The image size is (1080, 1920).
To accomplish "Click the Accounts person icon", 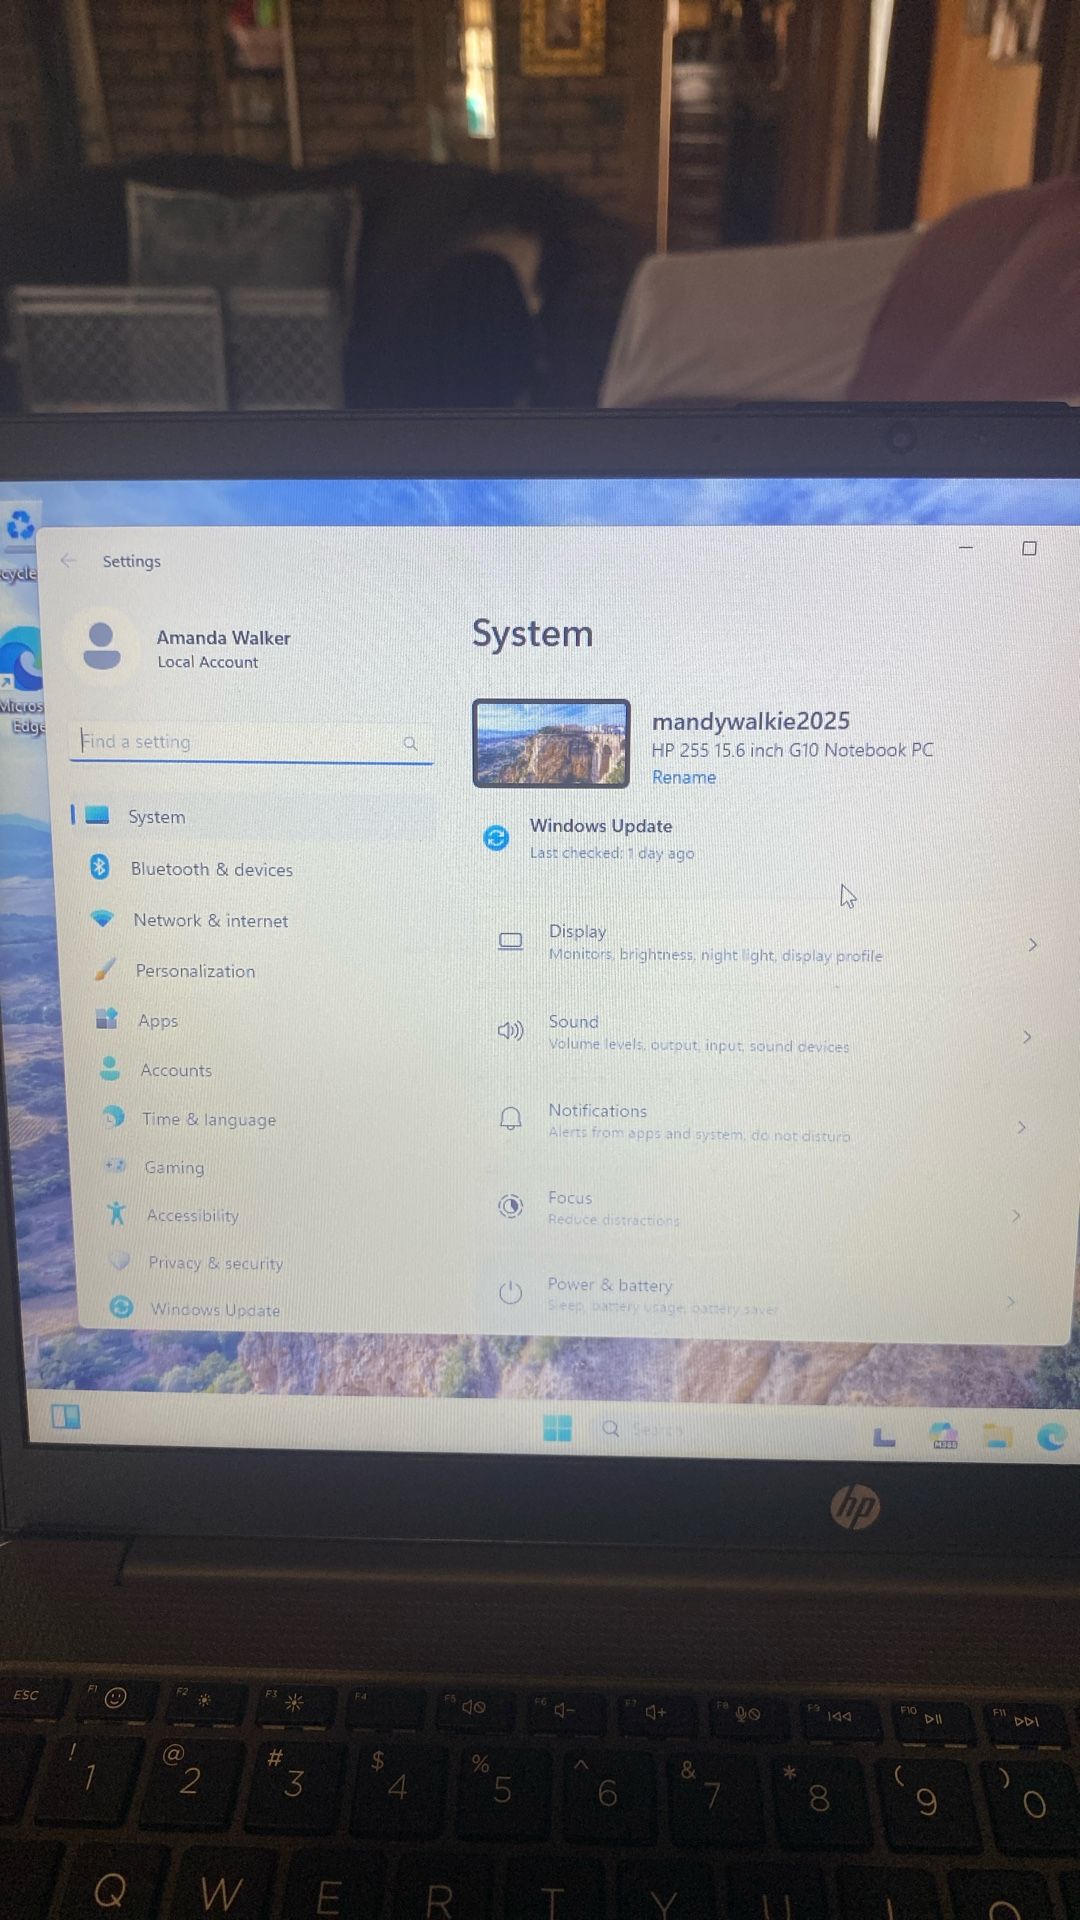I will [110, 1068].
